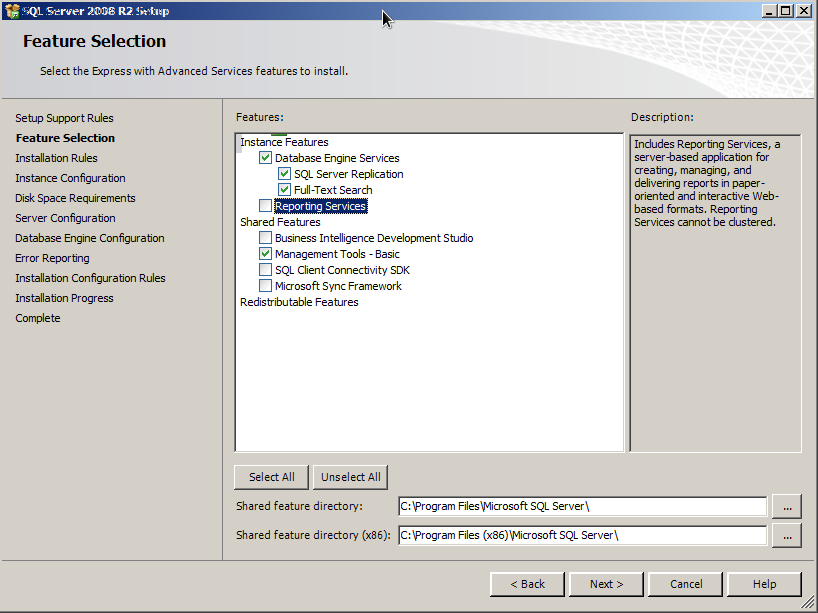The height and width of the screenshot is (613, 818).
Task: Click Installation Progress step
Action: tap(64, 298)
